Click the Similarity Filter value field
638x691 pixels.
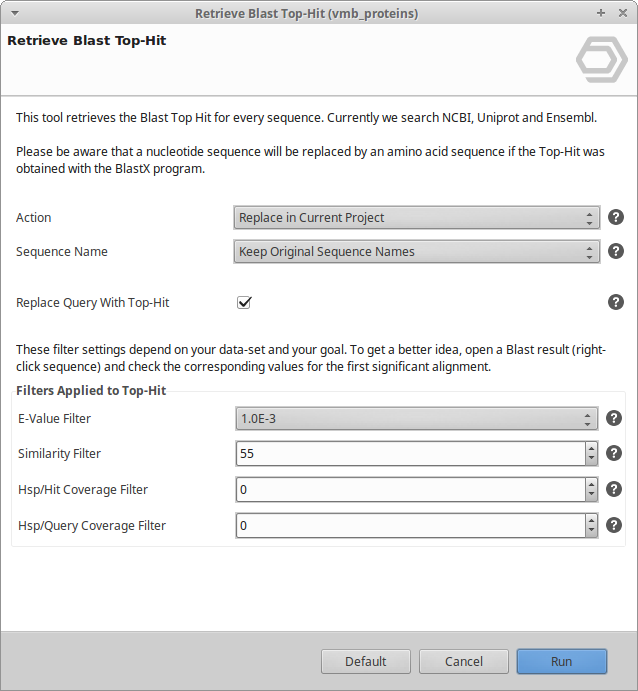(x=410, y=453)
